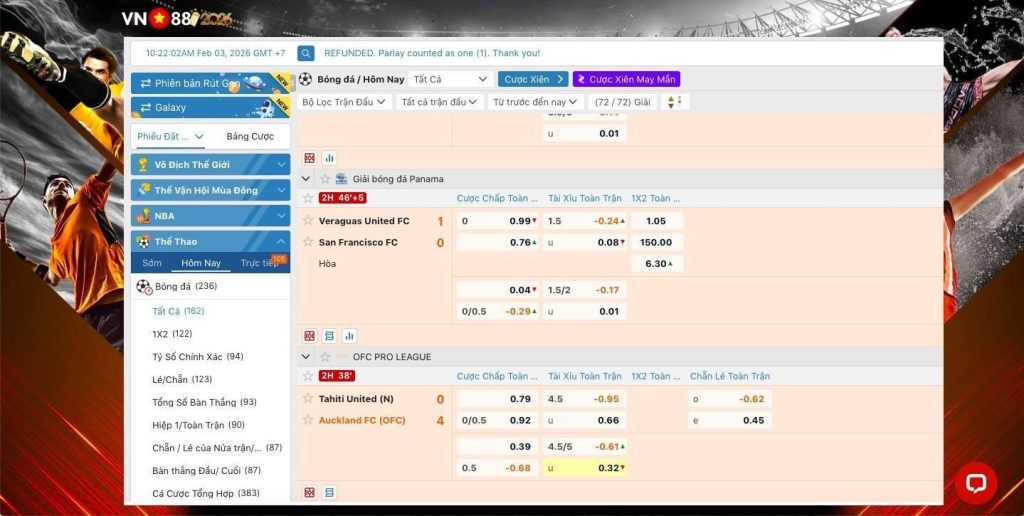Select Bàn thắng Đầu/ Cuối (87)
The height and width of the screenshot is (516, 1024).
206,470
